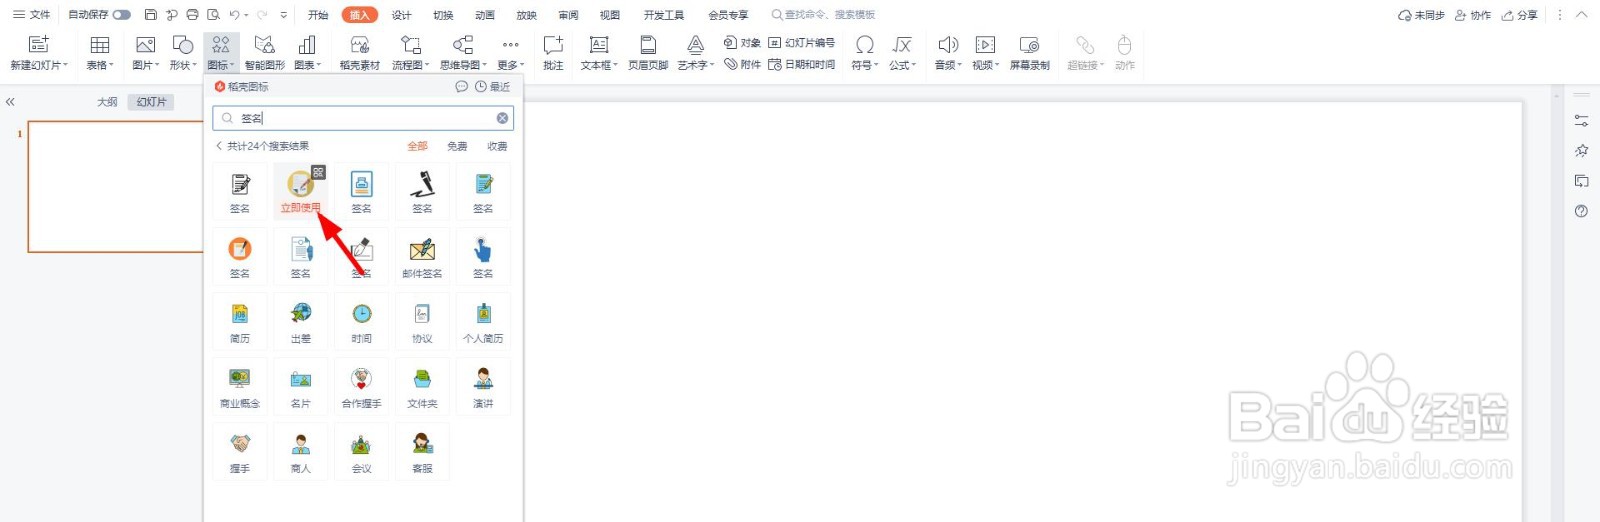Click the print icon in quick access bar
This screenshot has width=1600, height=522.
point(192,15)
